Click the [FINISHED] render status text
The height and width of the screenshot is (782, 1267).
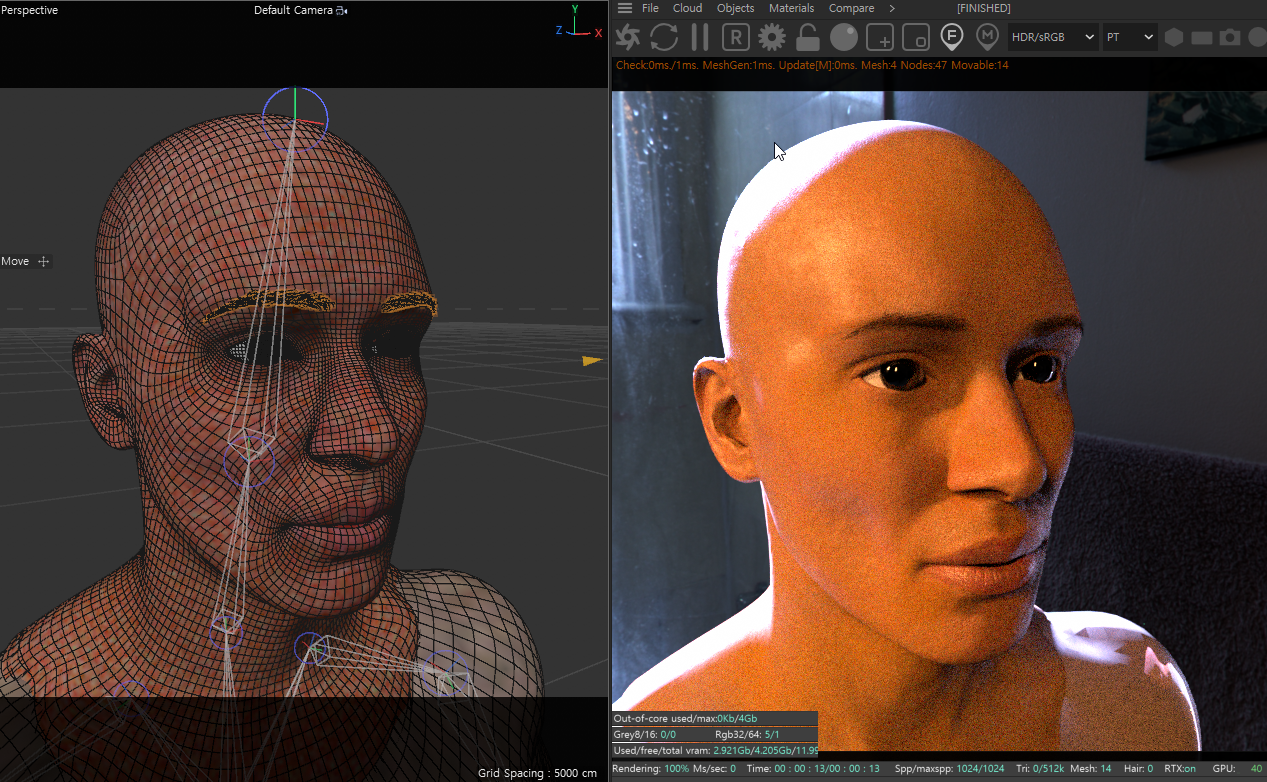click(983, 8)
